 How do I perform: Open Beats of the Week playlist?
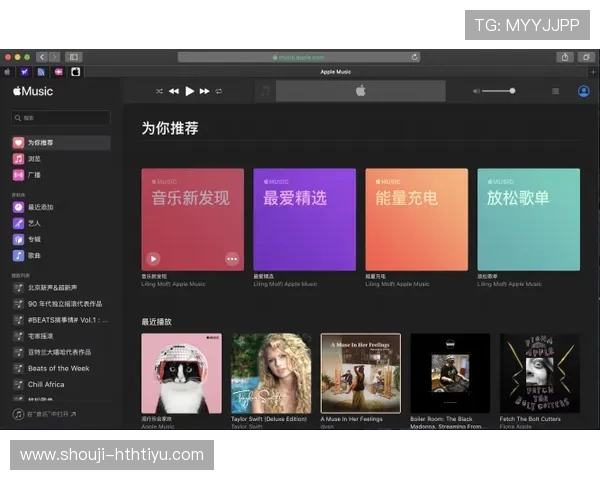61,368
